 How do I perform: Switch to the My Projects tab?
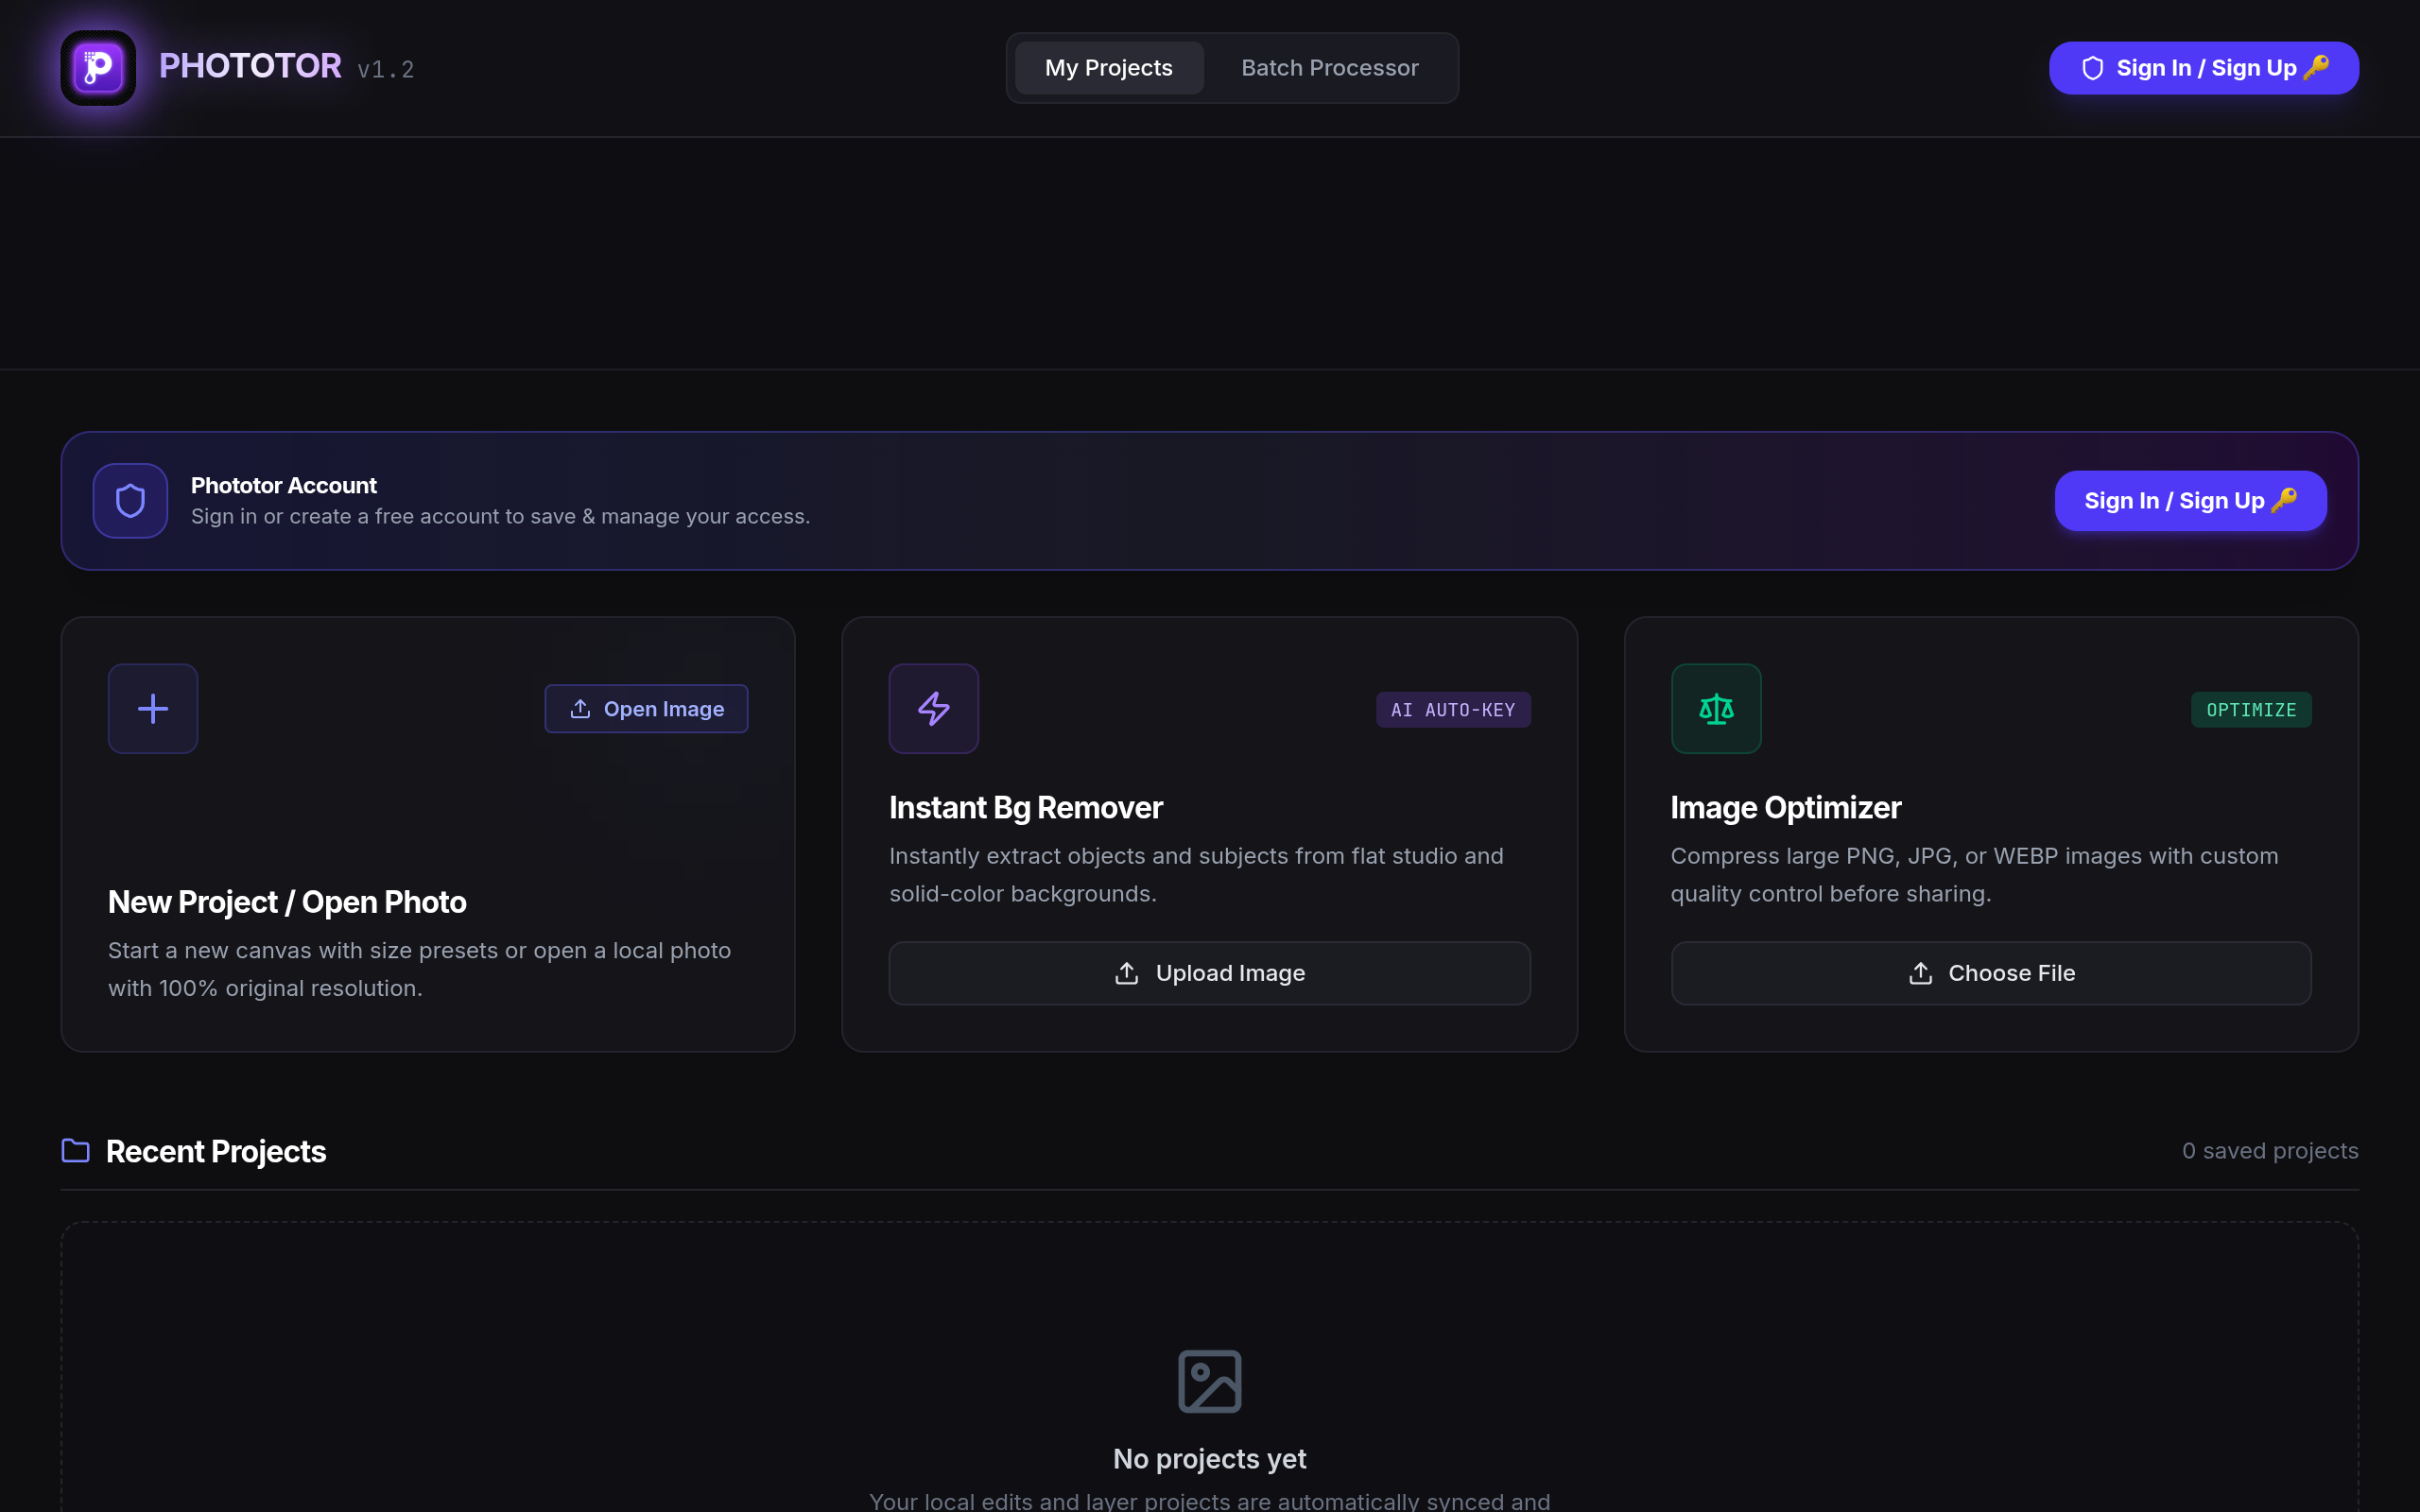tap(1109, 68)
